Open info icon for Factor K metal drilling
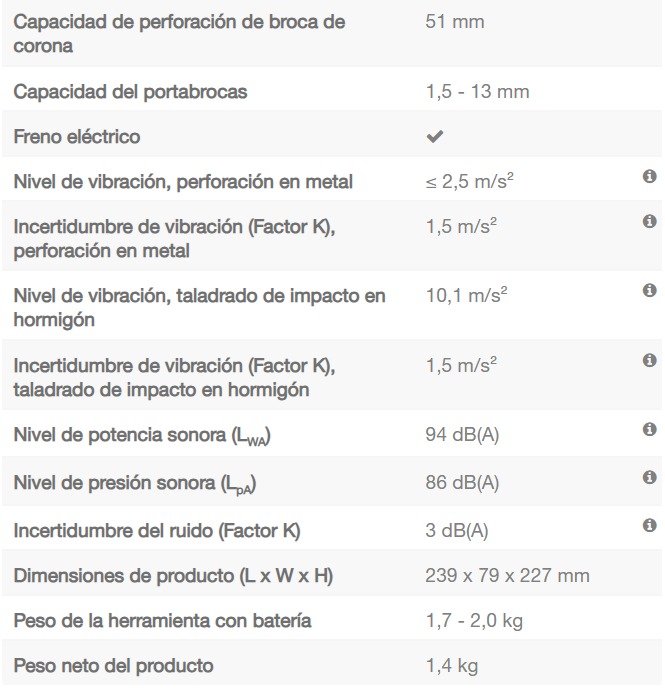Image resolution: width=665 pixels, height=691 pixels. (649, 221)
